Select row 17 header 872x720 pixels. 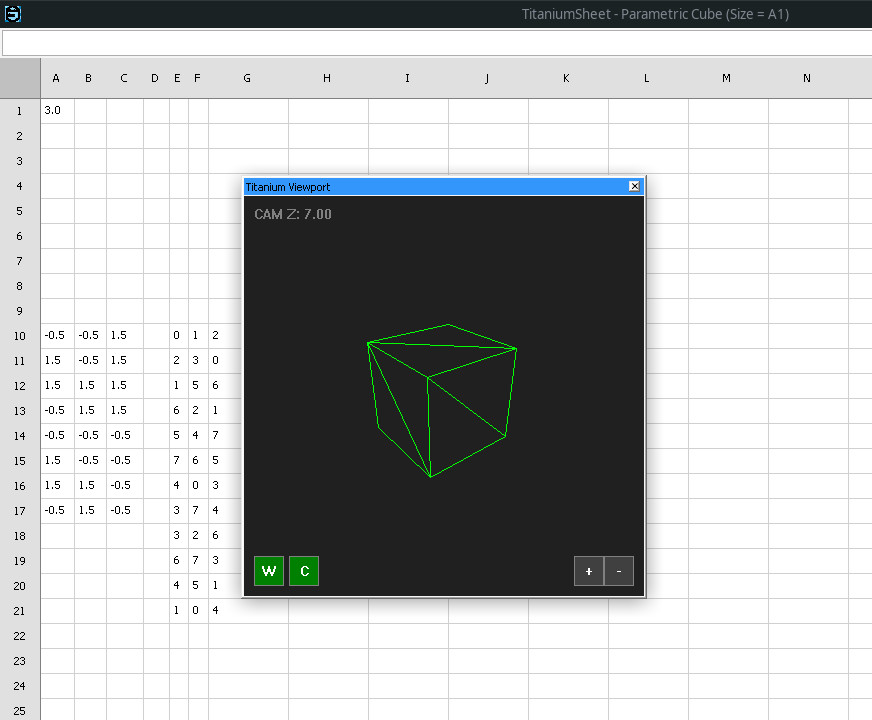[x=20, y=510]
